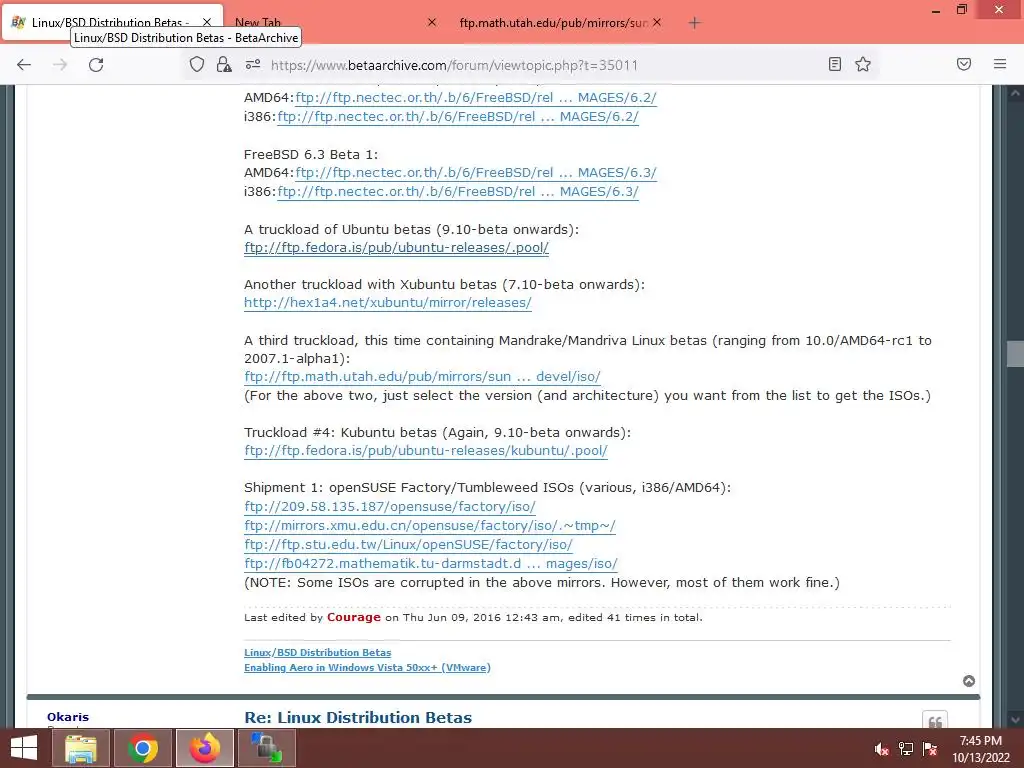Click Firefox taskbar icon
Image resolution: width=1024 pixels, height=768 pixels.
(x=204, y=748)
